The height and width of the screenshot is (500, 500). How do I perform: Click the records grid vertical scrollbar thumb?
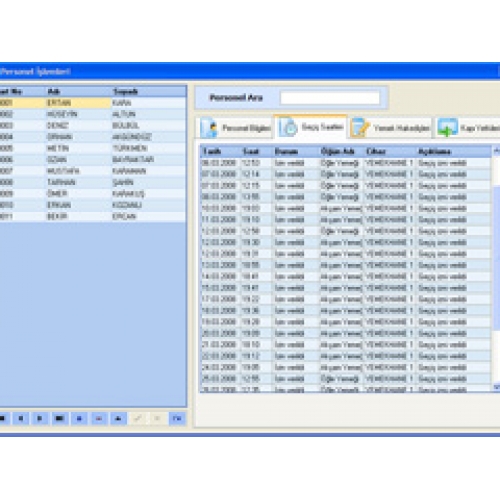(x=496, y=257)
